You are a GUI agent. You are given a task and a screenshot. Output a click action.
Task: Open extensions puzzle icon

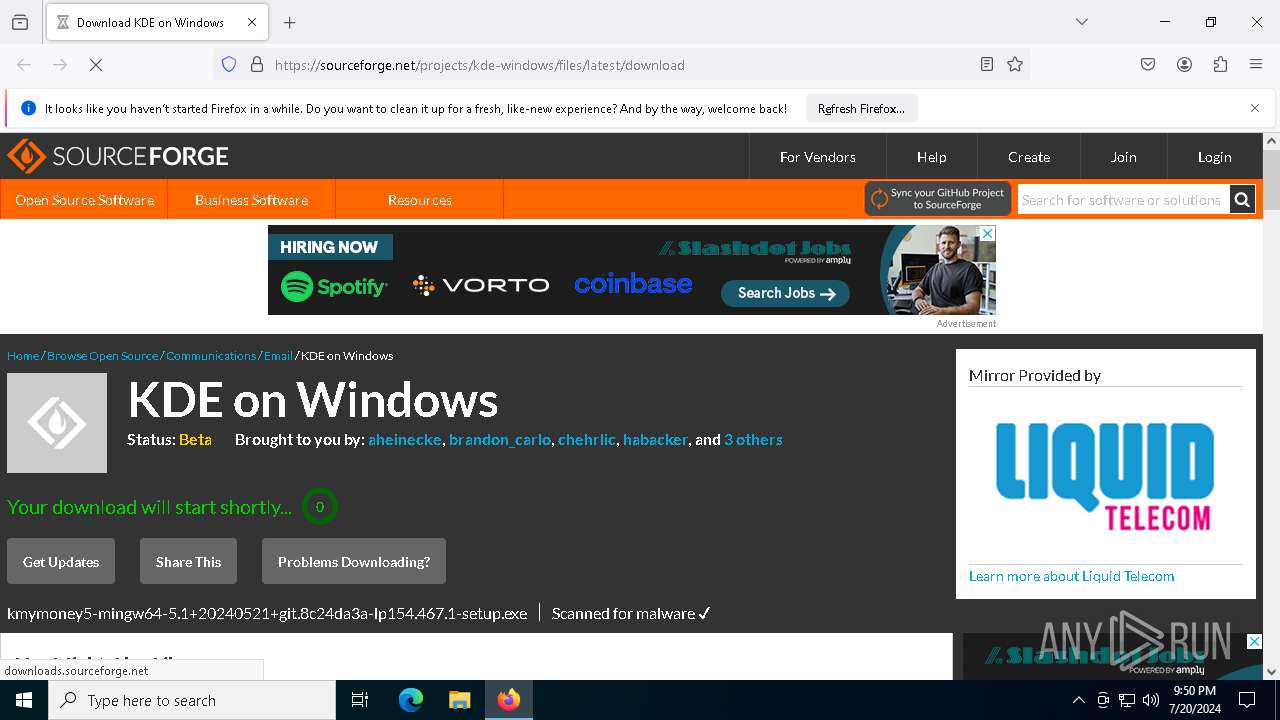[x=1220, y=65]
